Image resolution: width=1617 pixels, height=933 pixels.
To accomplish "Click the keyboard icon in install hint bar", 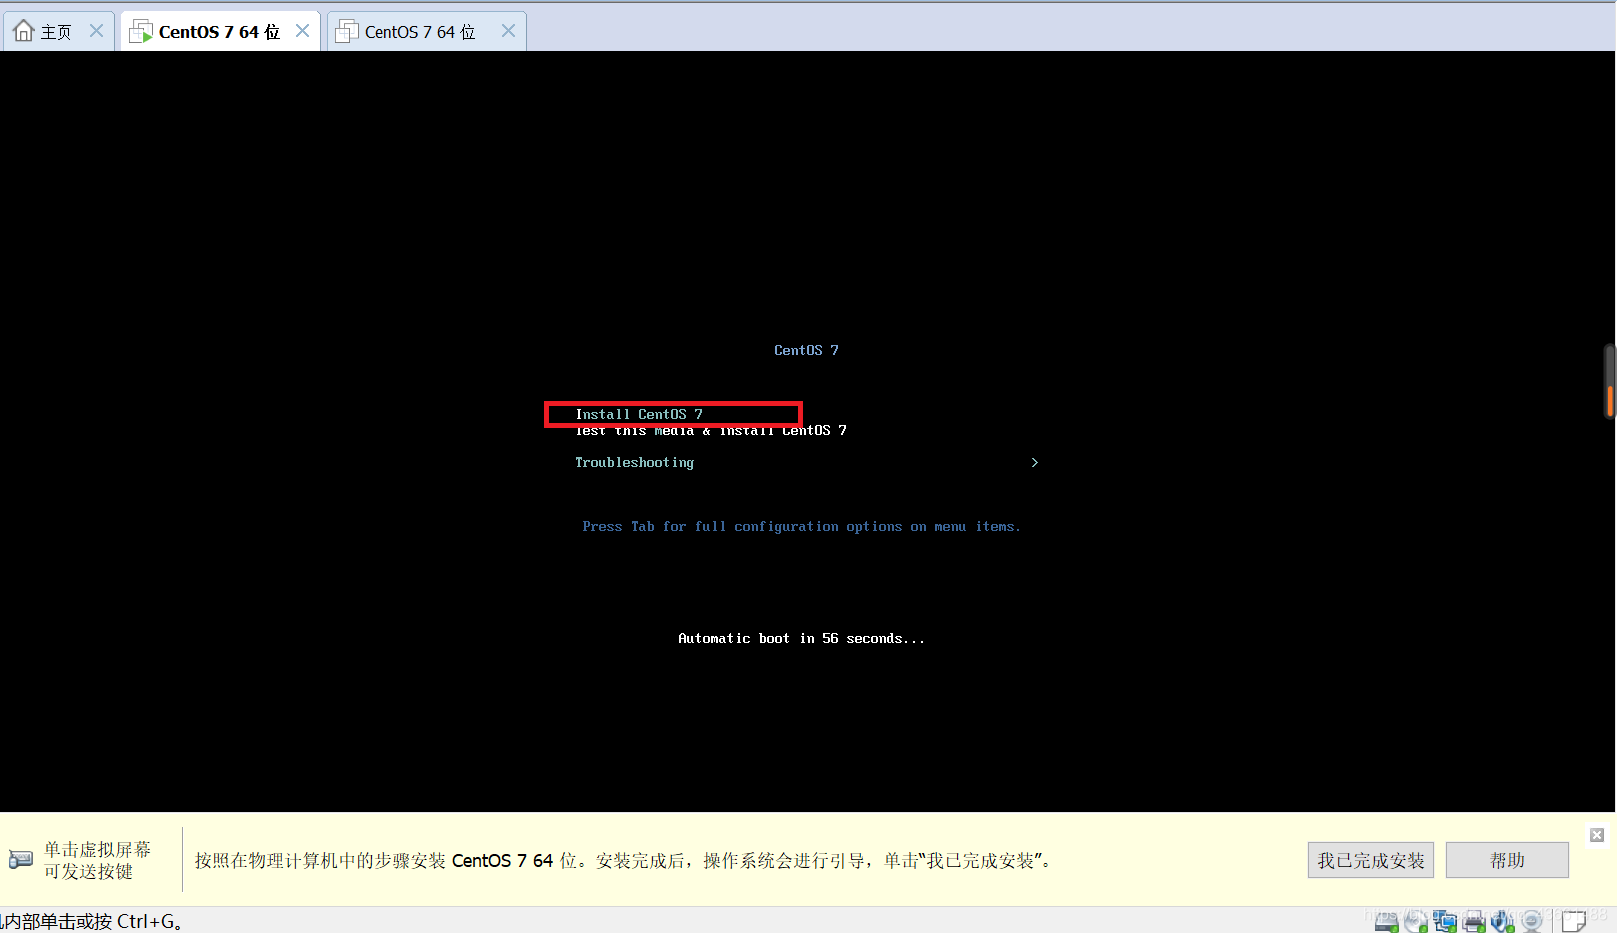I will 20,859.
